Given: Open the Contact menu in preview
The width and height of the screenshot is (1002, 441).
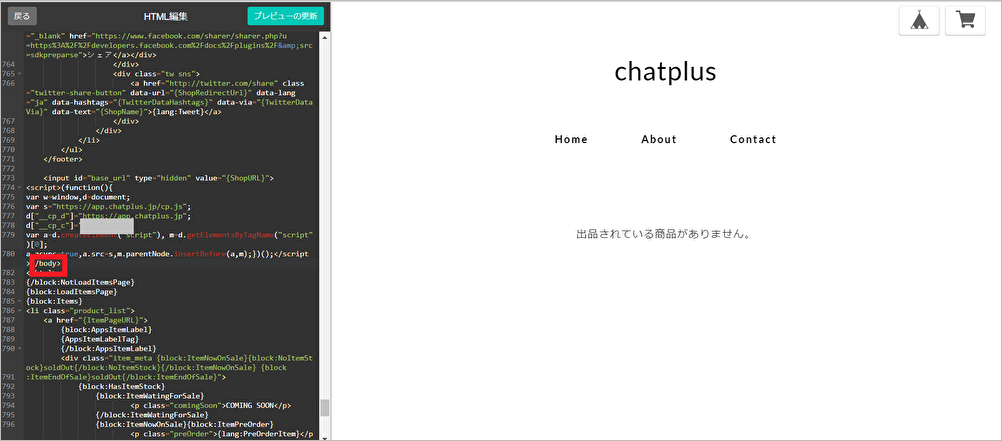Looking at the screenshot, I should [x=753, y=139].
